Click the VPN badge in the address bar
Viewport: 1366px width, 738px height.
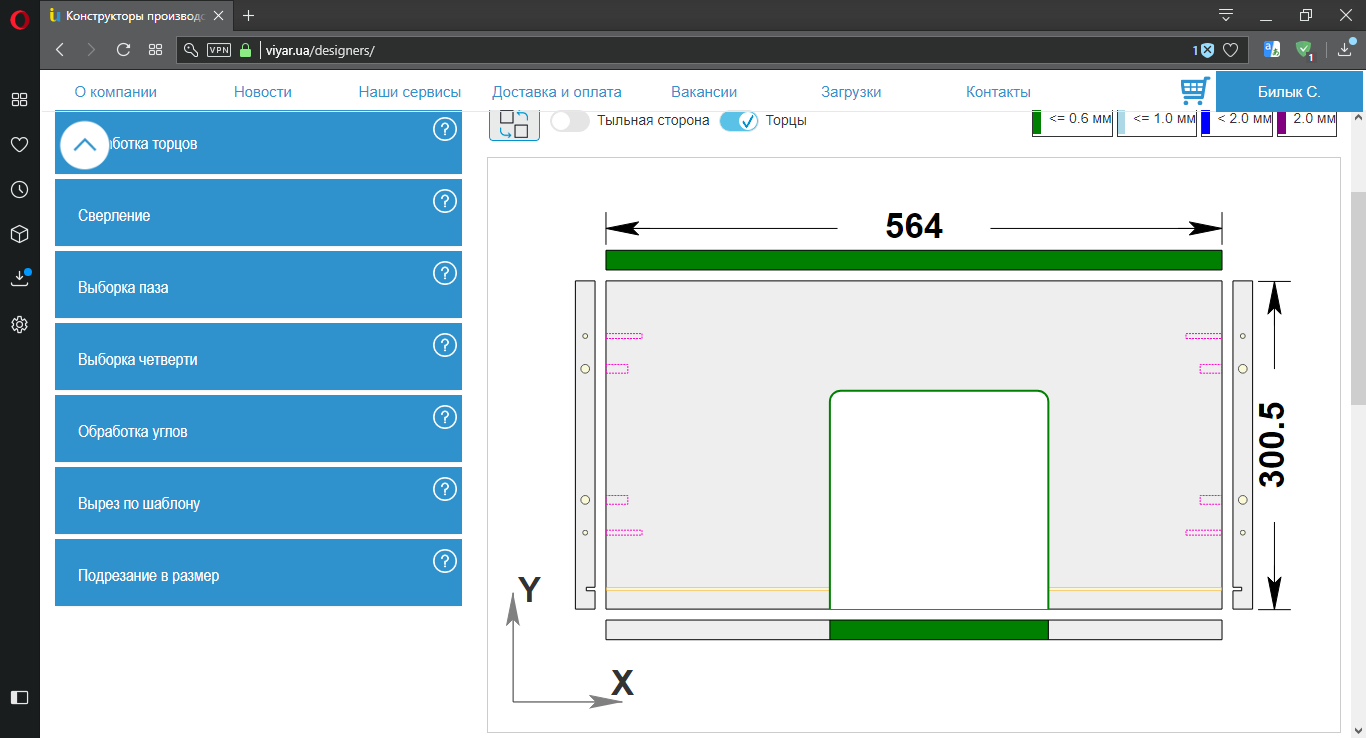(x=219, y=50)
